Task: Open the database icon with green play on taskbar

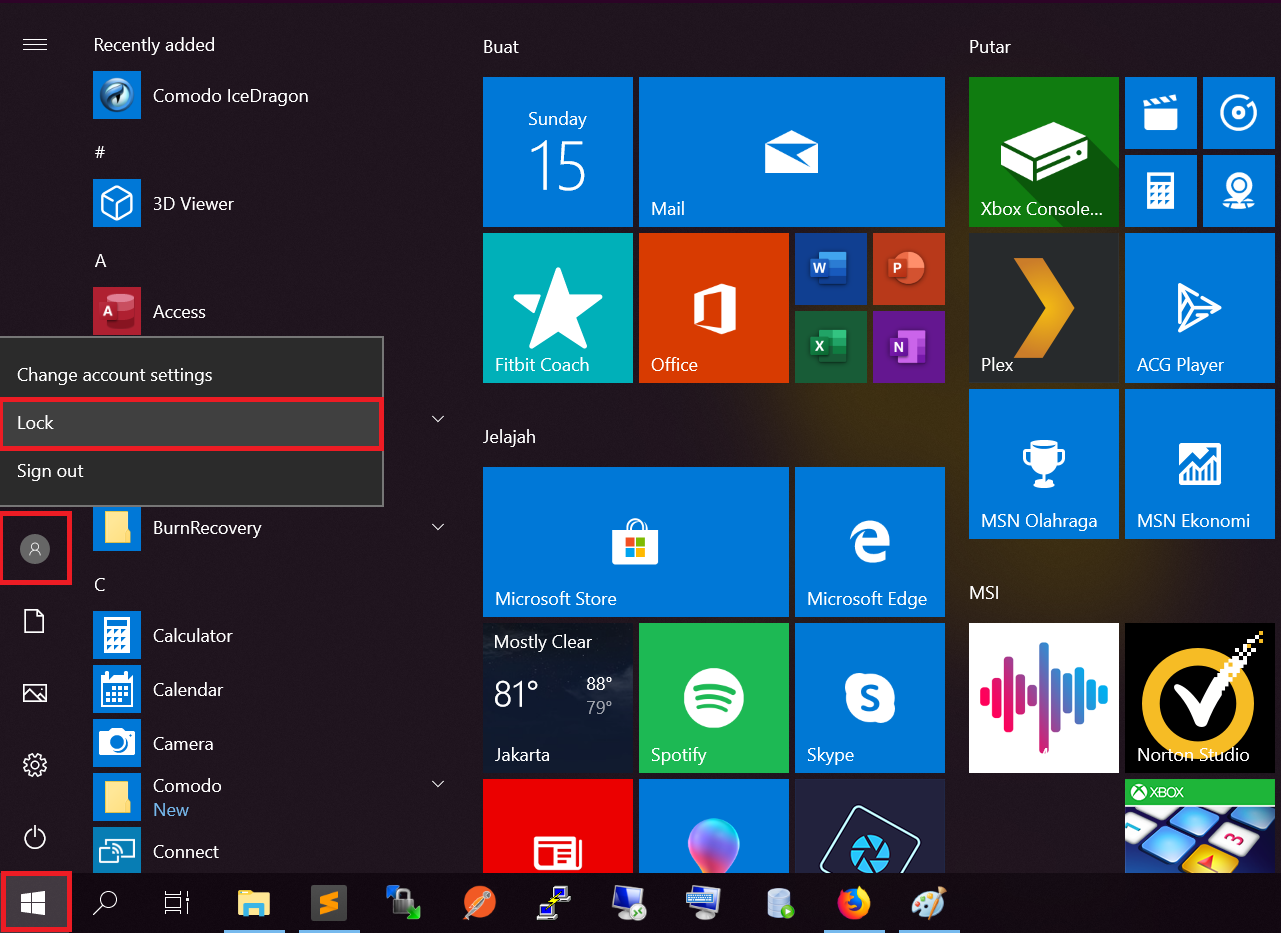Action: [779, 903]
